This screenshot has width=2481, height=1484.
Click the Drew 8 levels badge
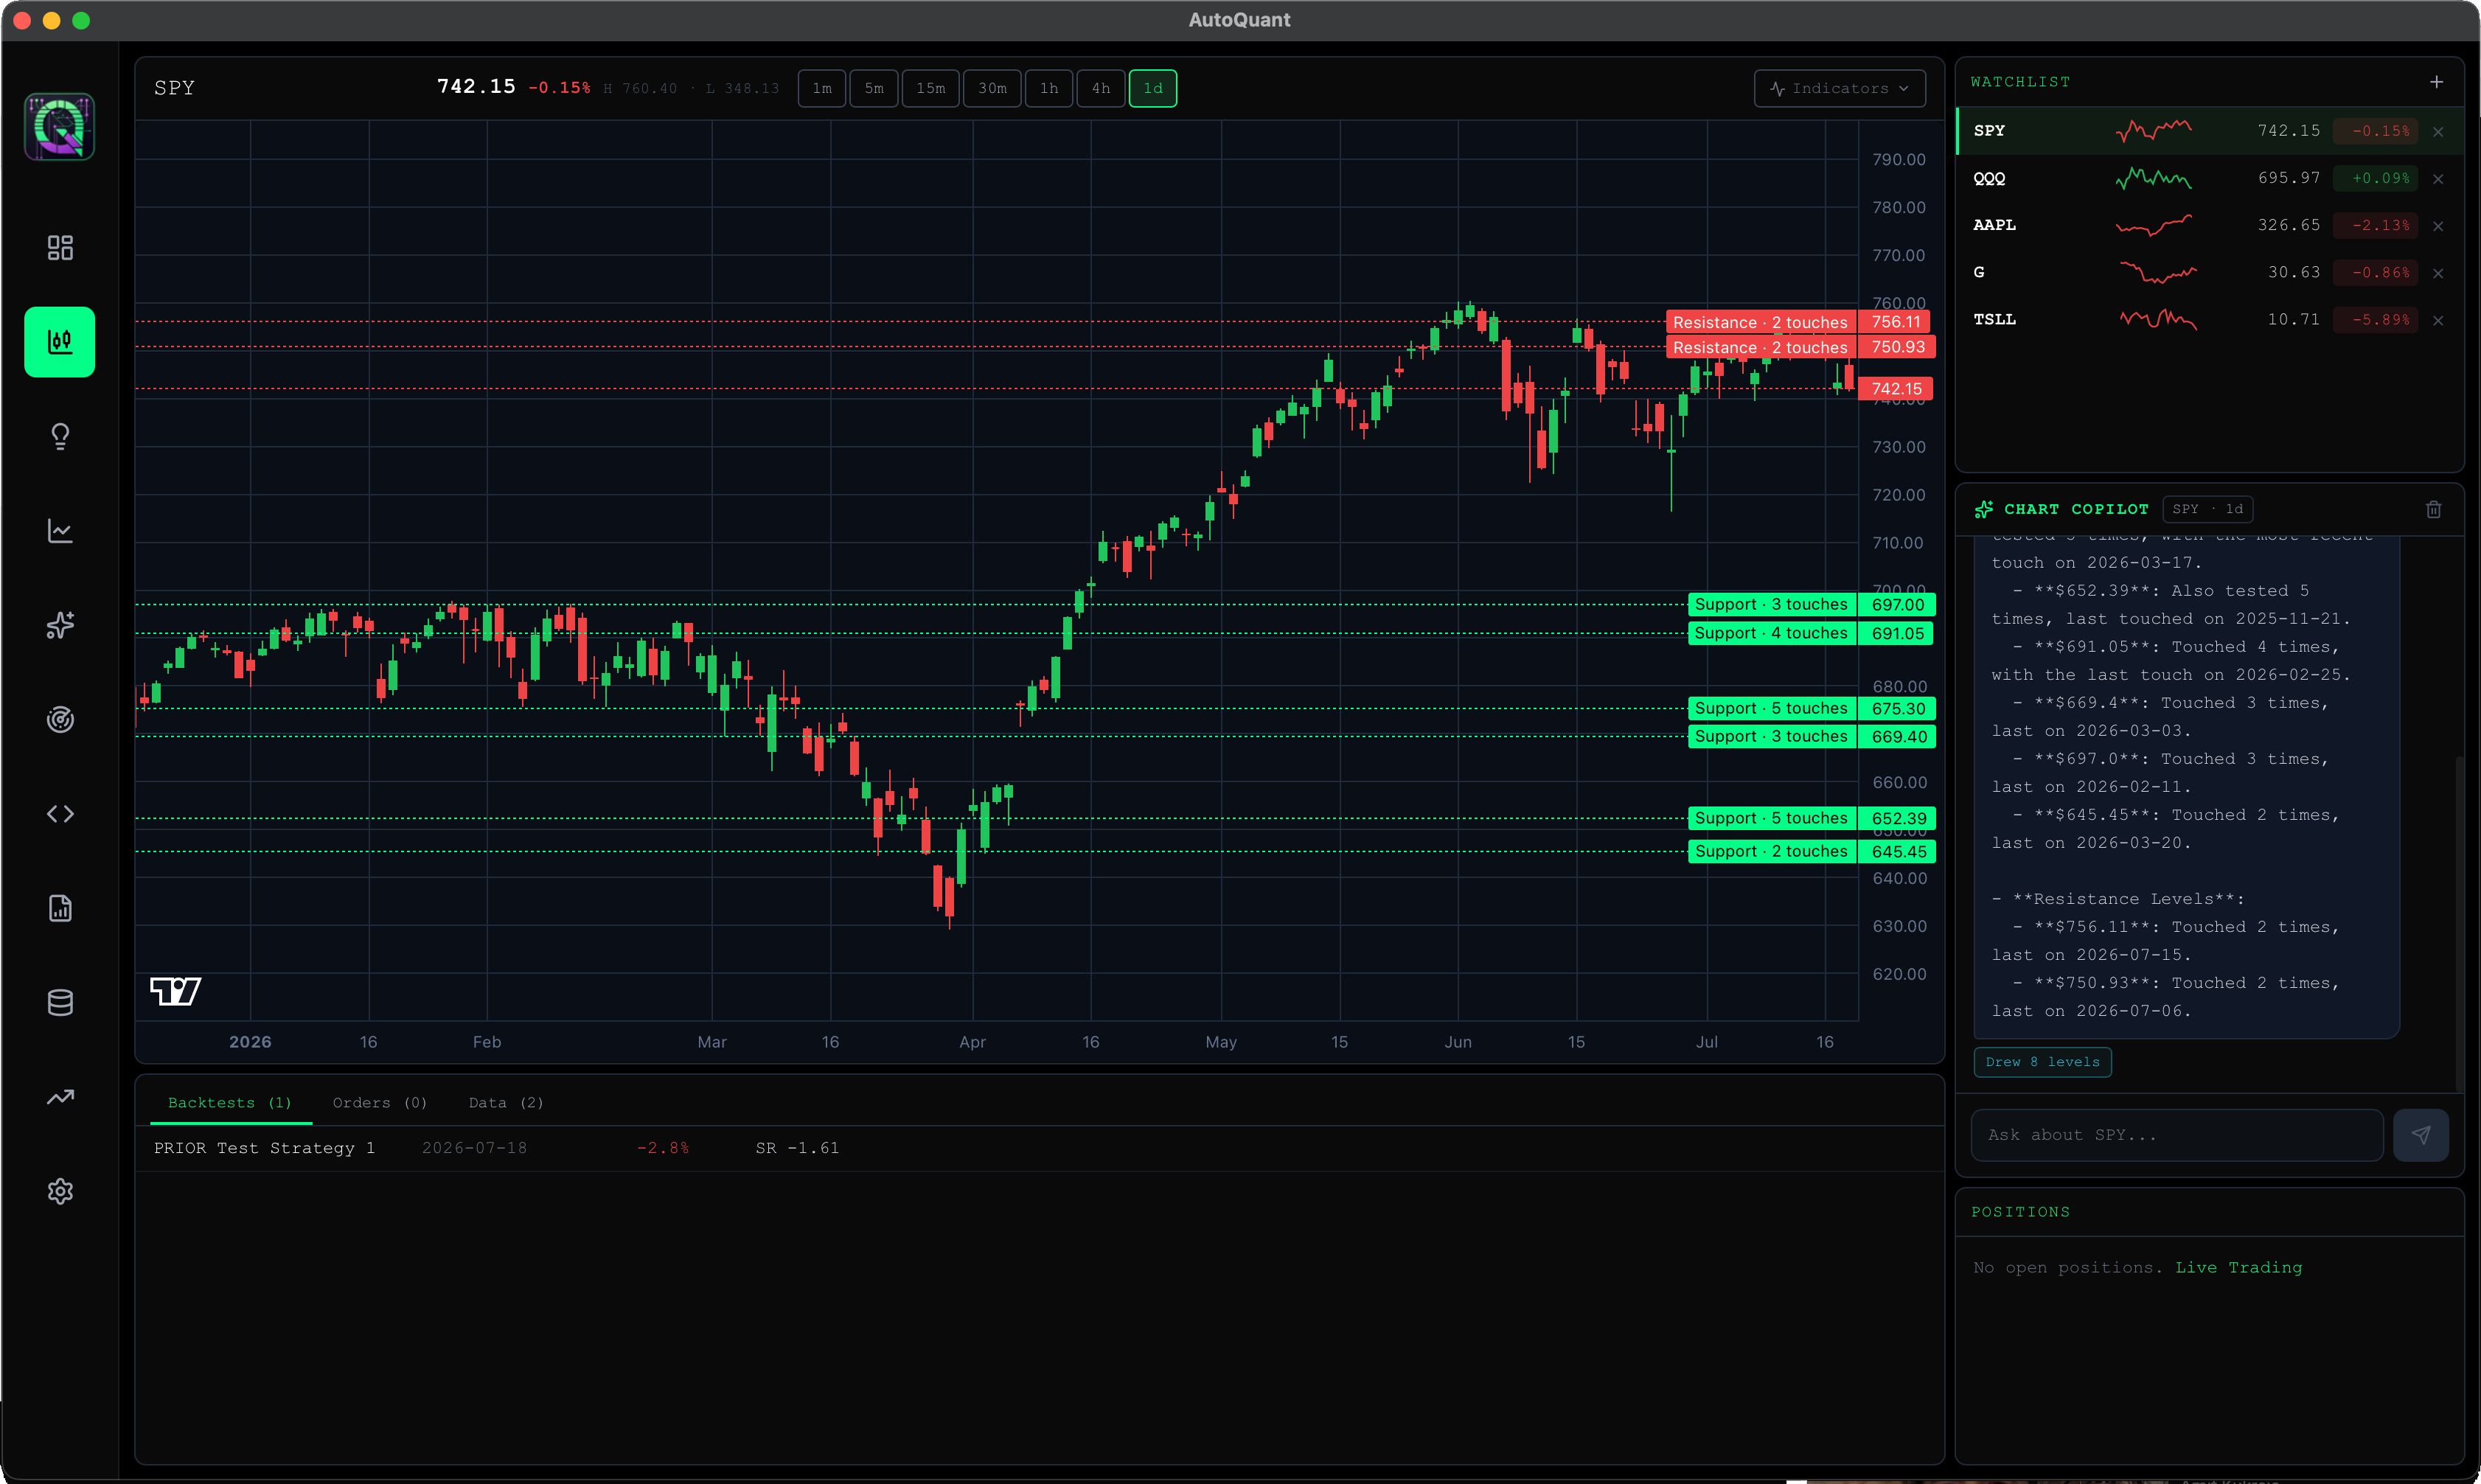click(2042, 1062)
